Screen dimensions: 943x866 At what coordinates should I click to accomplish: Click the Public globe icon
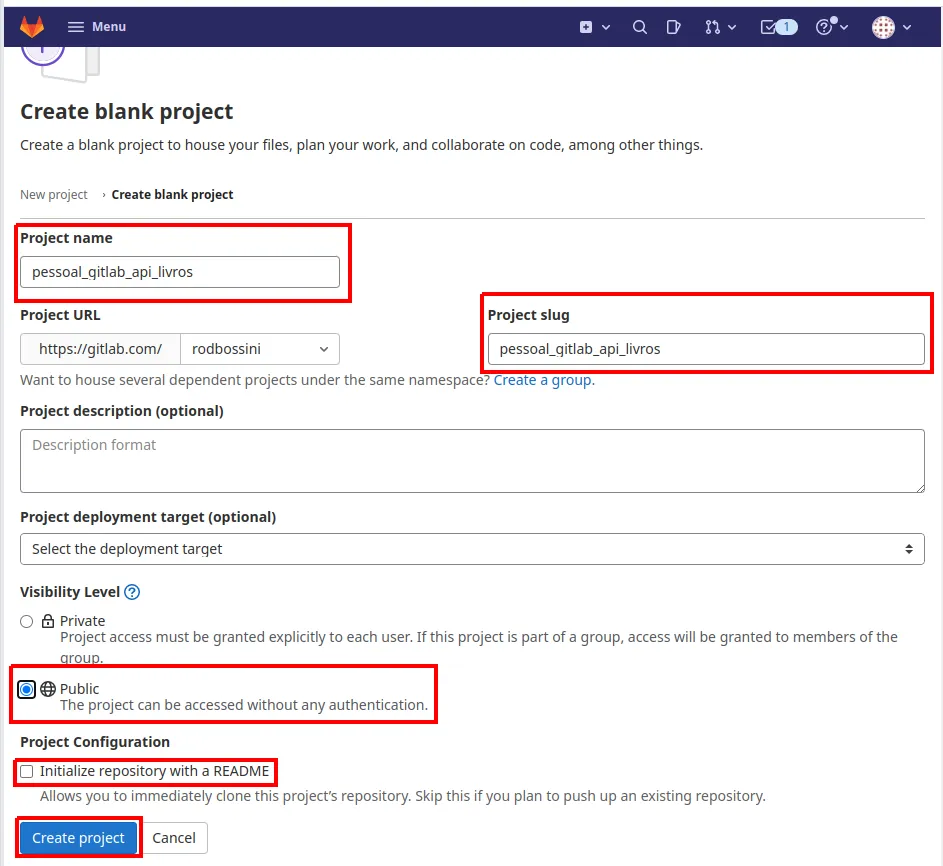(x=48, y=689)
